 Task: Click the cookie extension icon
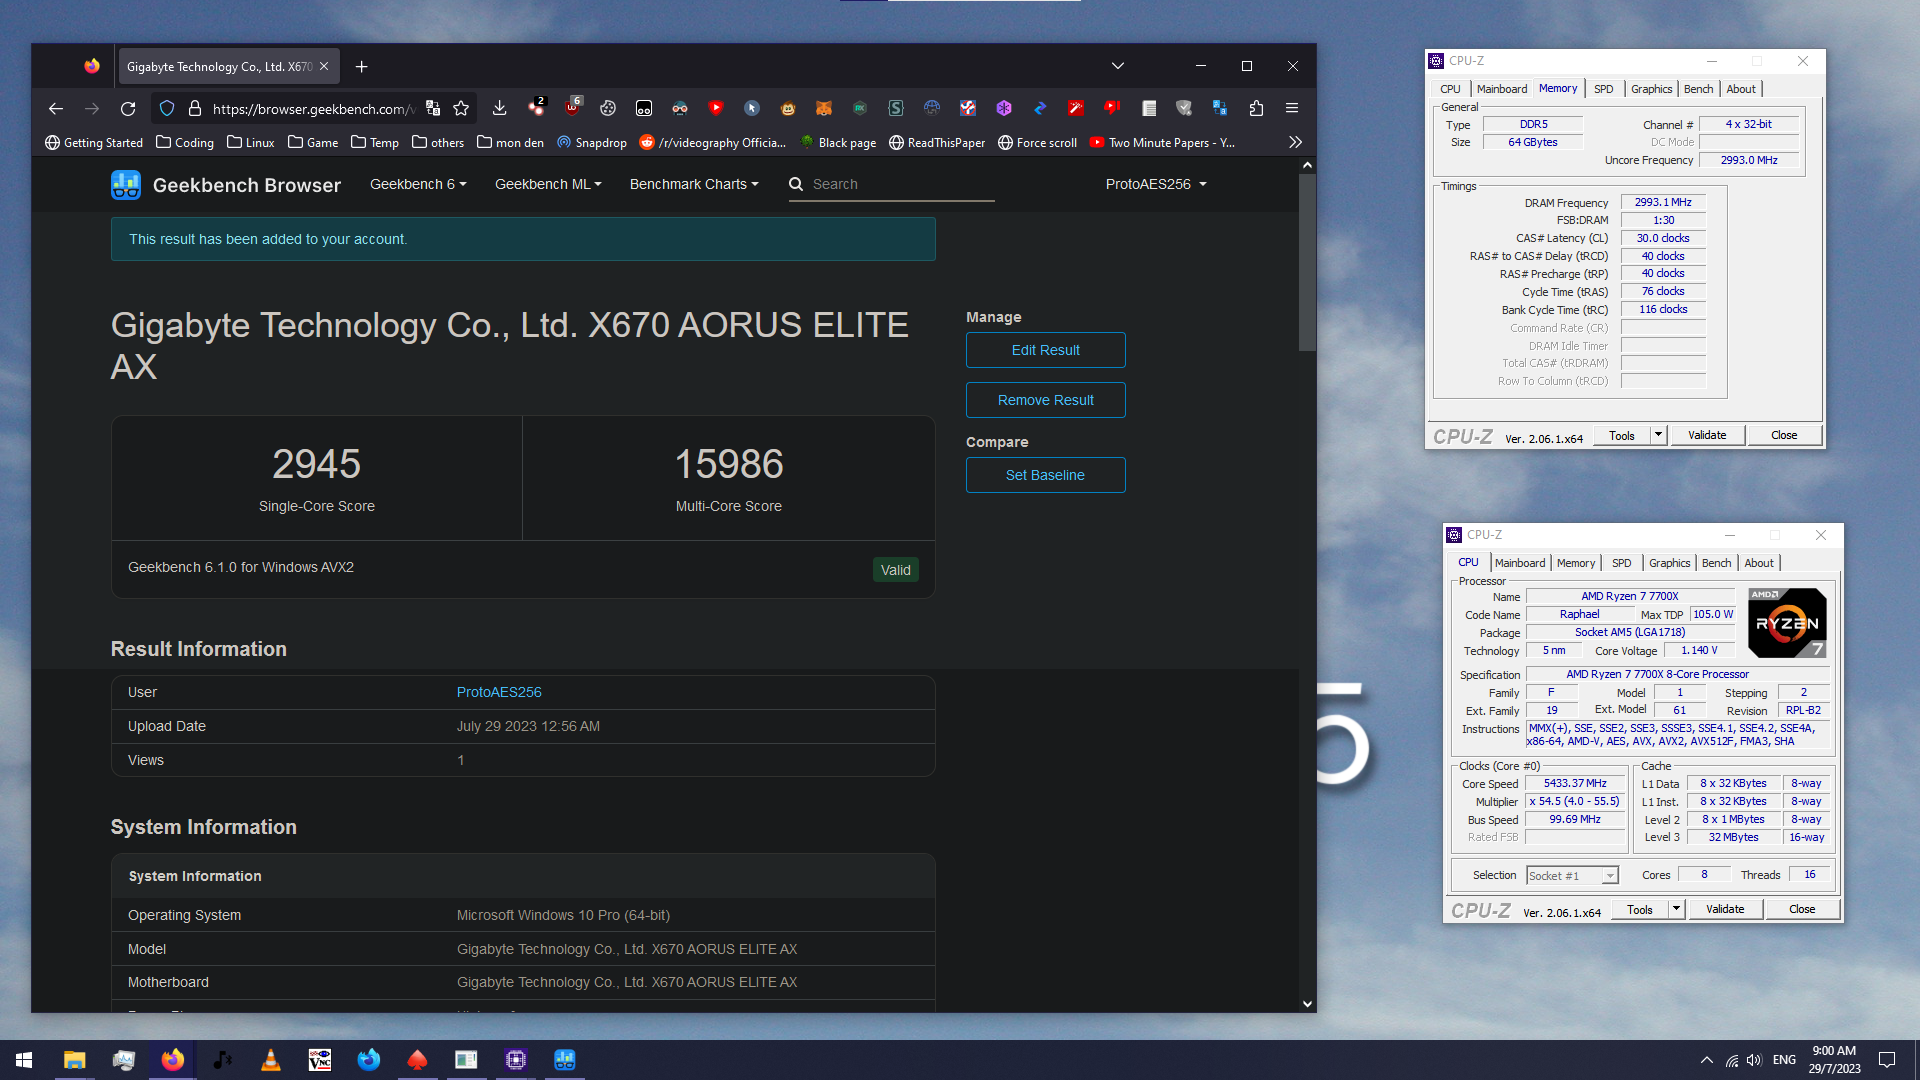(x=608, y=108)
